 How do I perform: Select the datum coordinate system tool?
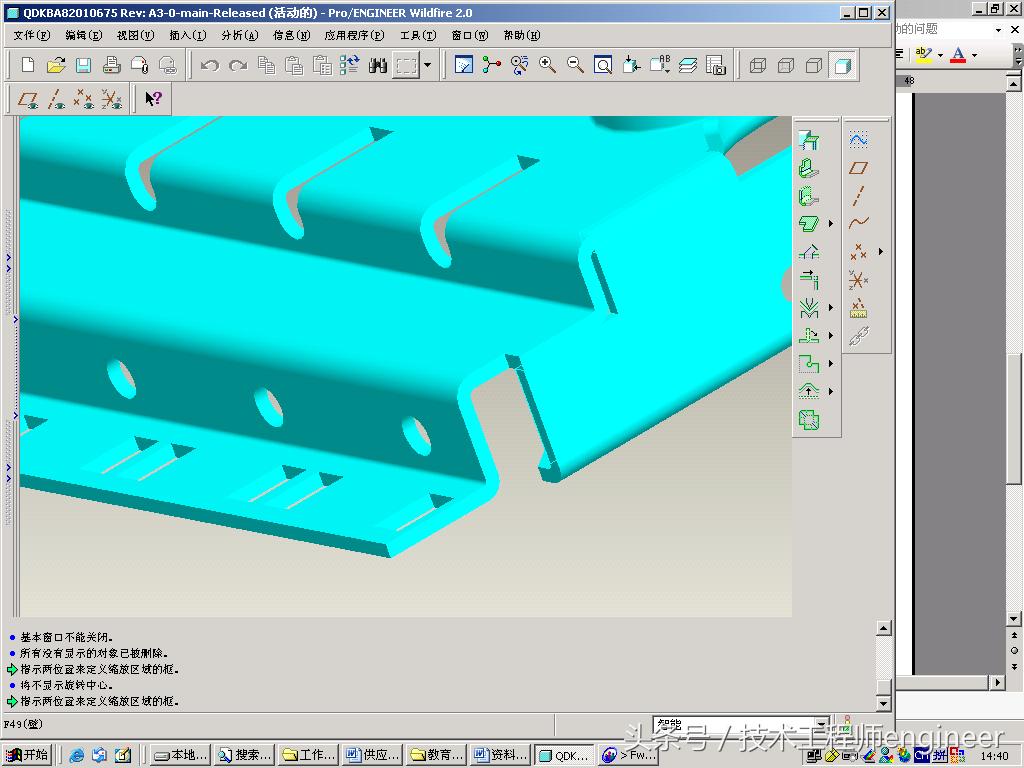pos(858,280)
